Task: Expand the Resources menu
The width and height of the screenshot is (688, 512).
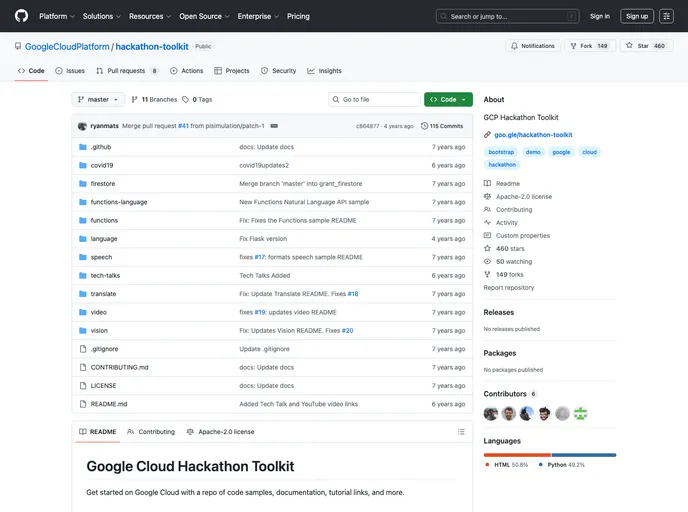Action: (150, 16)
